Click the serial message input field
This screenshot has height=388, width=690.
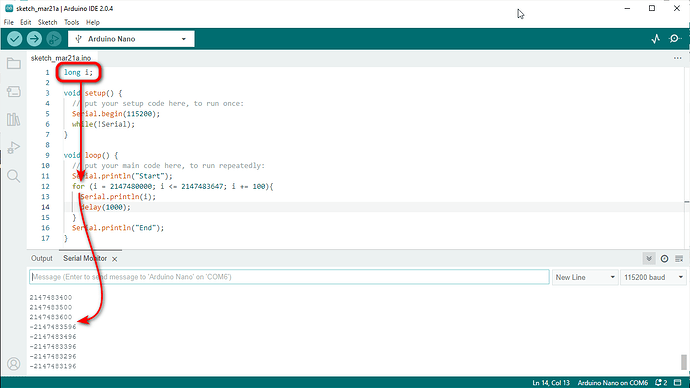[x=289, y=277]
